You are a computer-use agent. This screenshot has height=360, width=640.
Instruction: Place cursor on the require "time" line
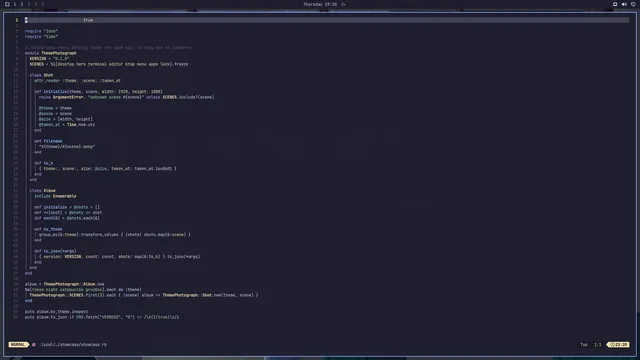(x=41, y=36)
